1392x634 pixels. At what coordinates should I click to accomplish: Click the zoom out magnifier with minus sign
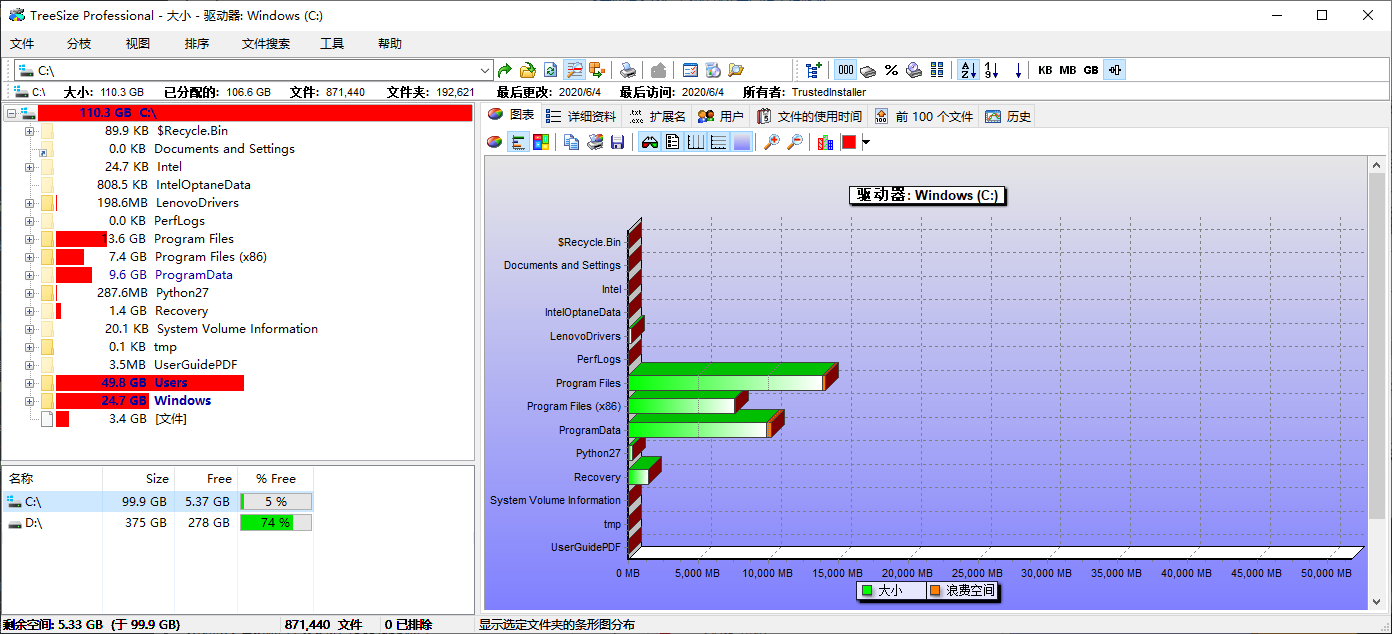(795, 142)
